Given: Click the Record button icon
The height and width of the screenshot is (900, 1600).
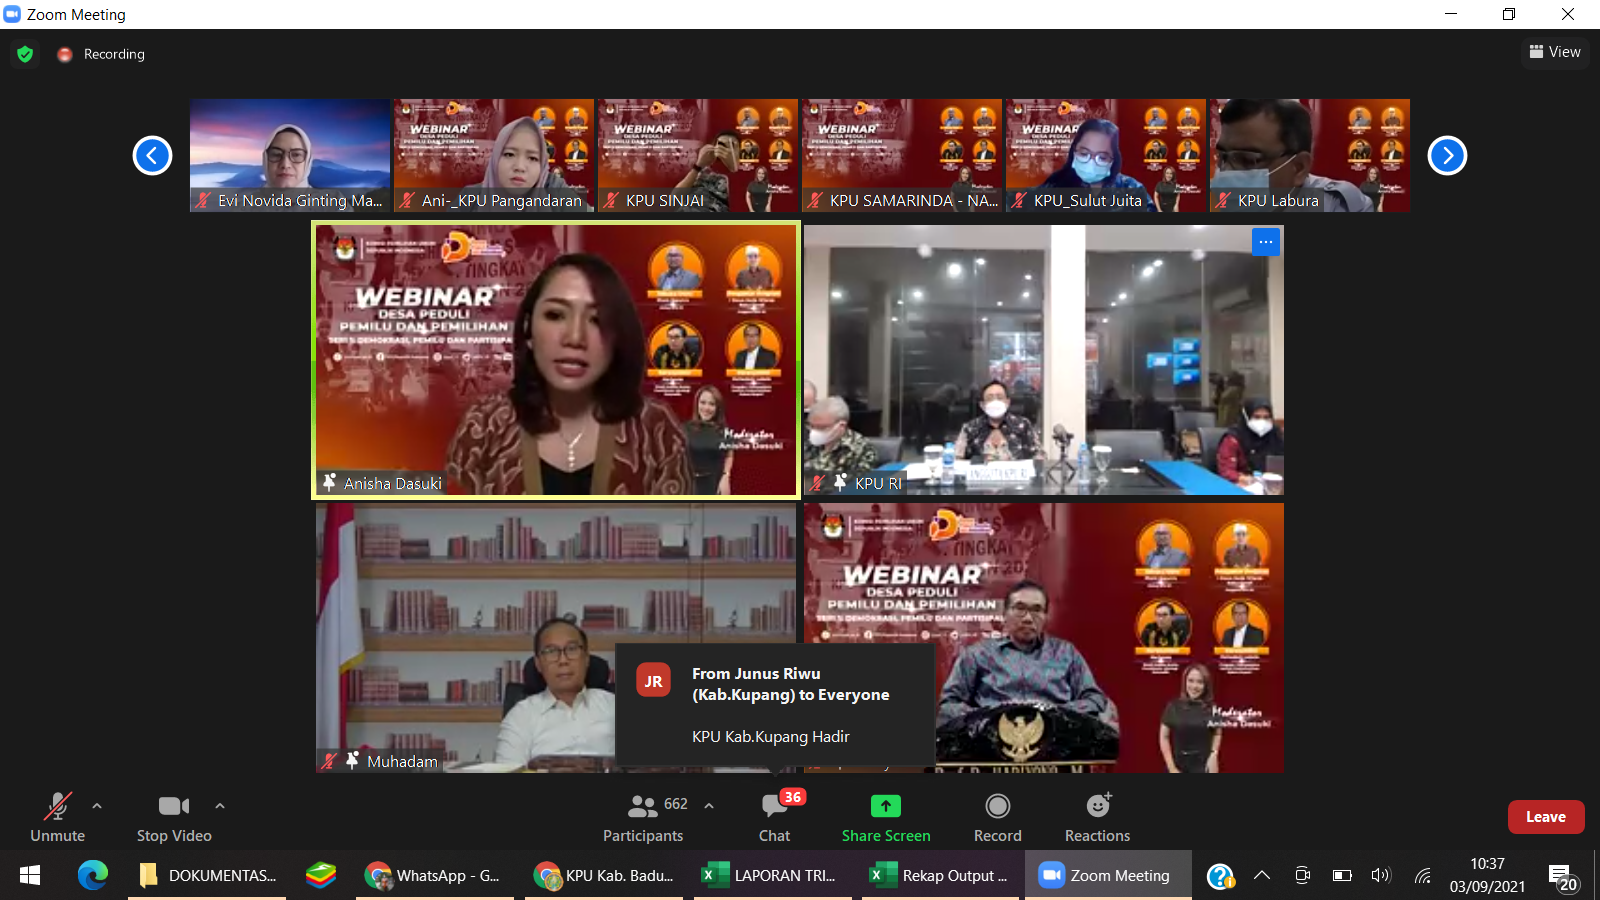Looking at the screenshot, I should point(997,806).
